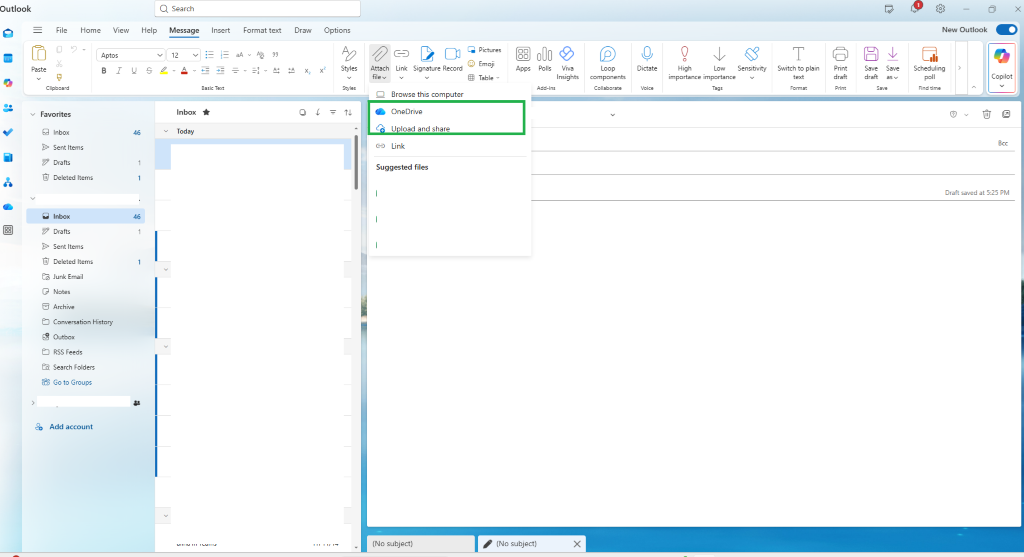This screenshot has width=1024, height=557.
Task: Open settings gear in title bar
Action: point(940,8)
